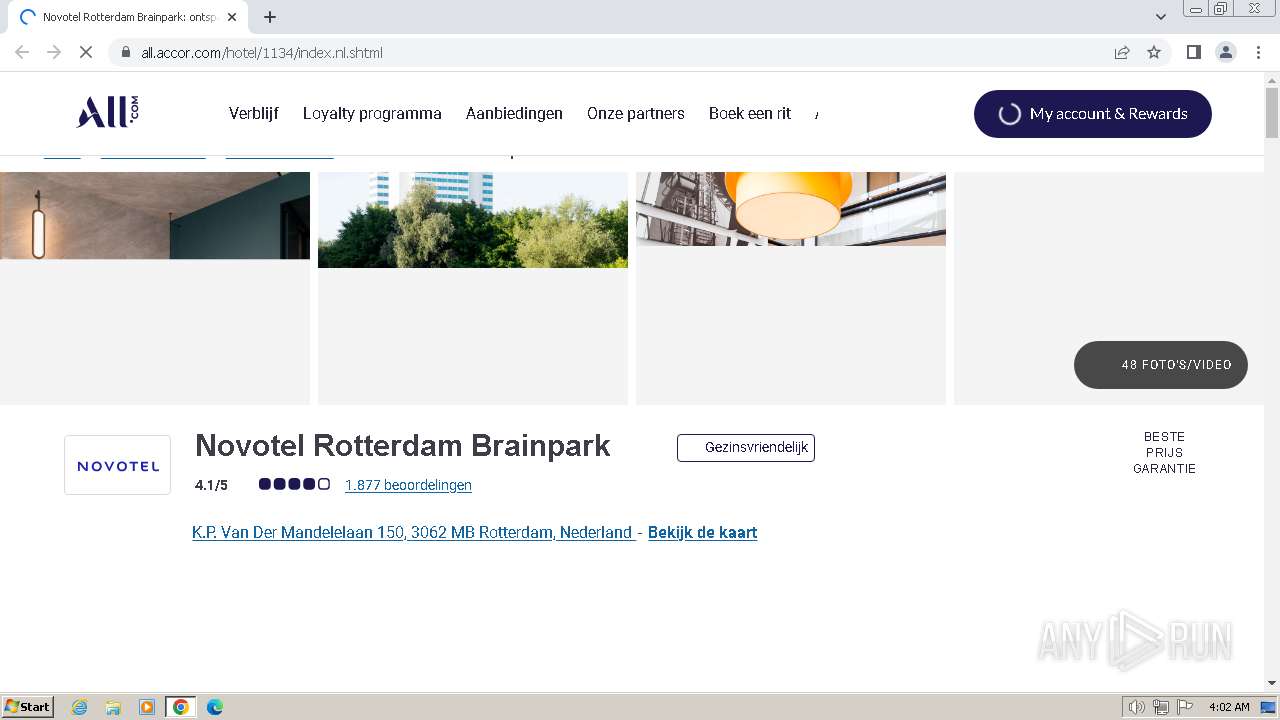1280x720 pixels.
Task: Click Bekijk de kaart link
Action: click(702, 533)
